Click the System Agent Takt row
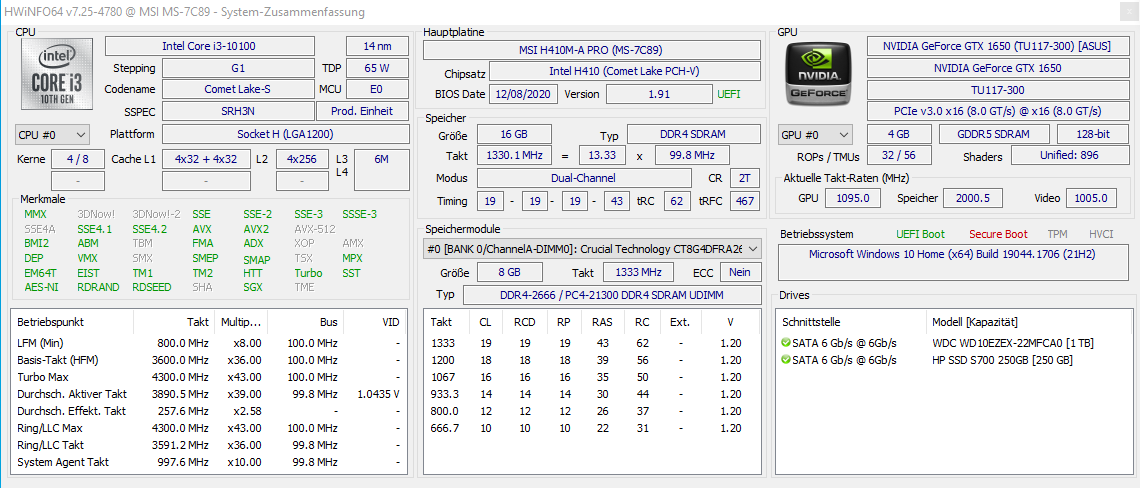Screen dimensions: 1140x488 (209, 462)
